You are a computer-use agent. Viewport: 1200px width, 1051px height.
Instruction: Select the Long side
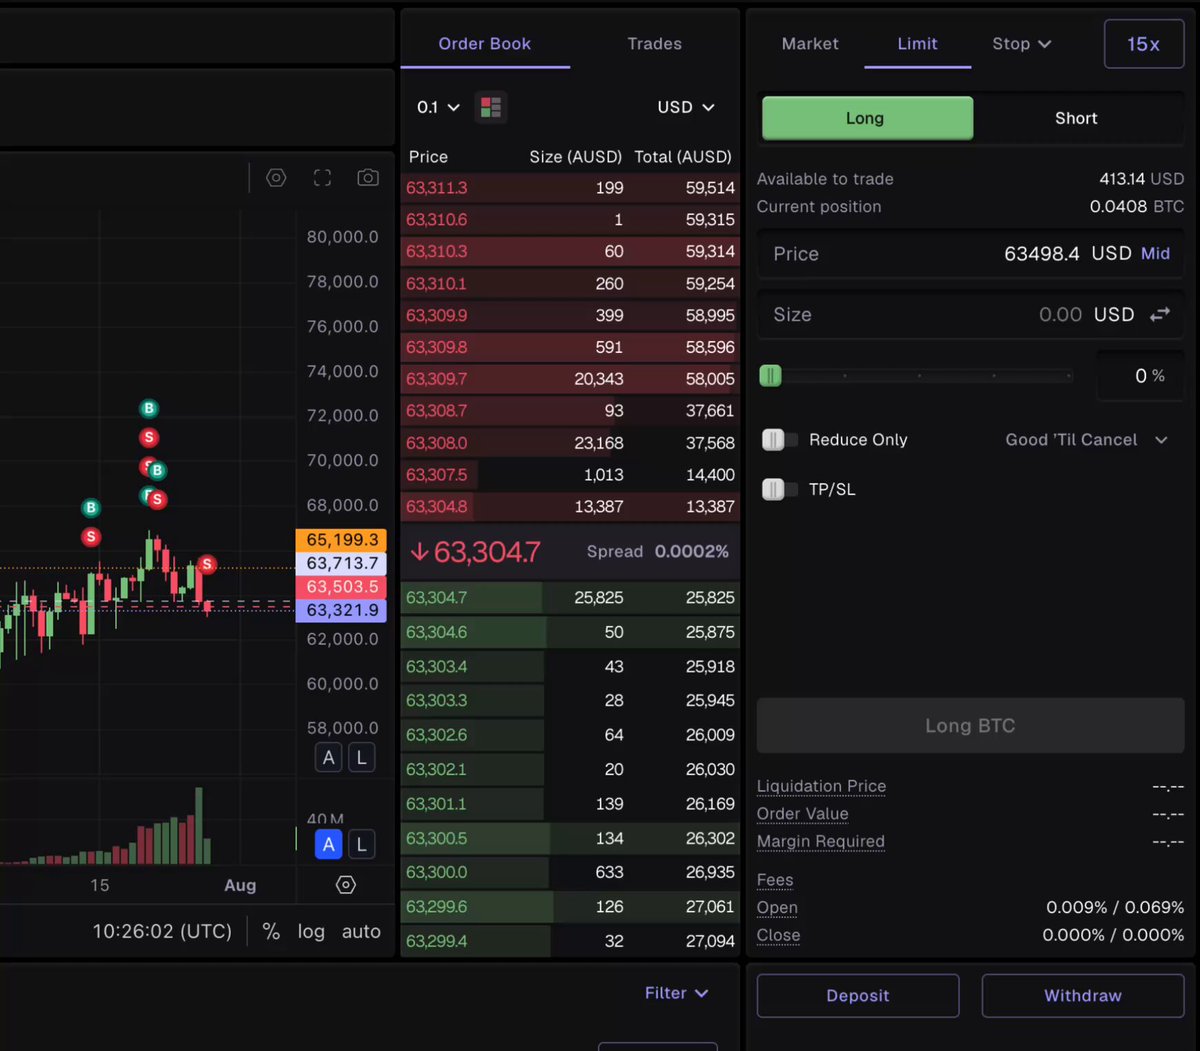click(x=867, y=118)
